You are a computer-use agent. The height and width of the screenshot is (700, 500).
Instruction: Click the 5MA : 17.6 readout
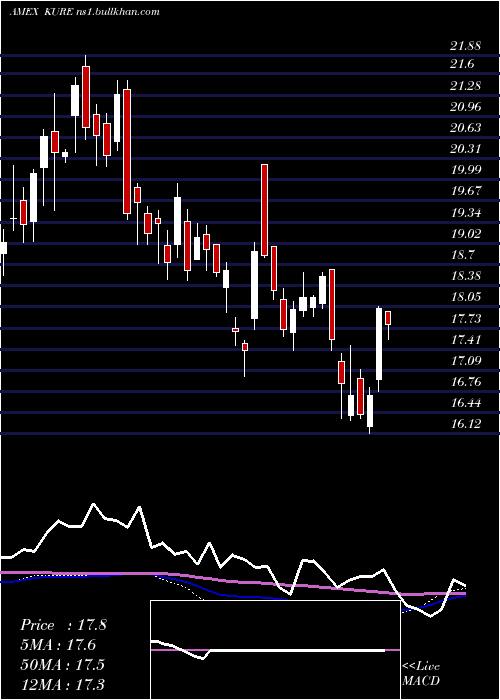point(58,645)
